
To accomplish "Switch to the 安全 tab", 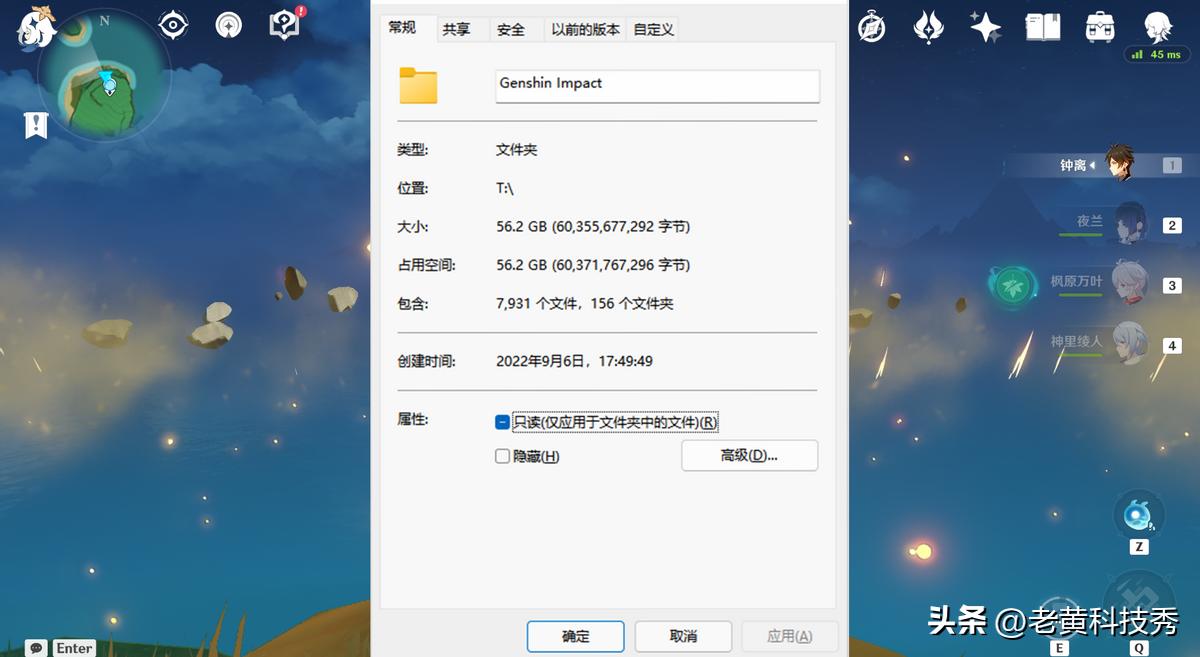I will (x=511, y=30).
